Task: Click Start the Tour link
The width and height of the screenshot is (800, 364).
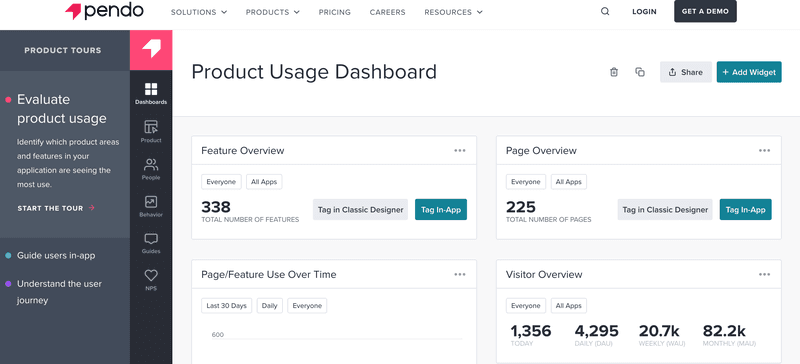Action: pyautogui.click(x=56, y=208)
